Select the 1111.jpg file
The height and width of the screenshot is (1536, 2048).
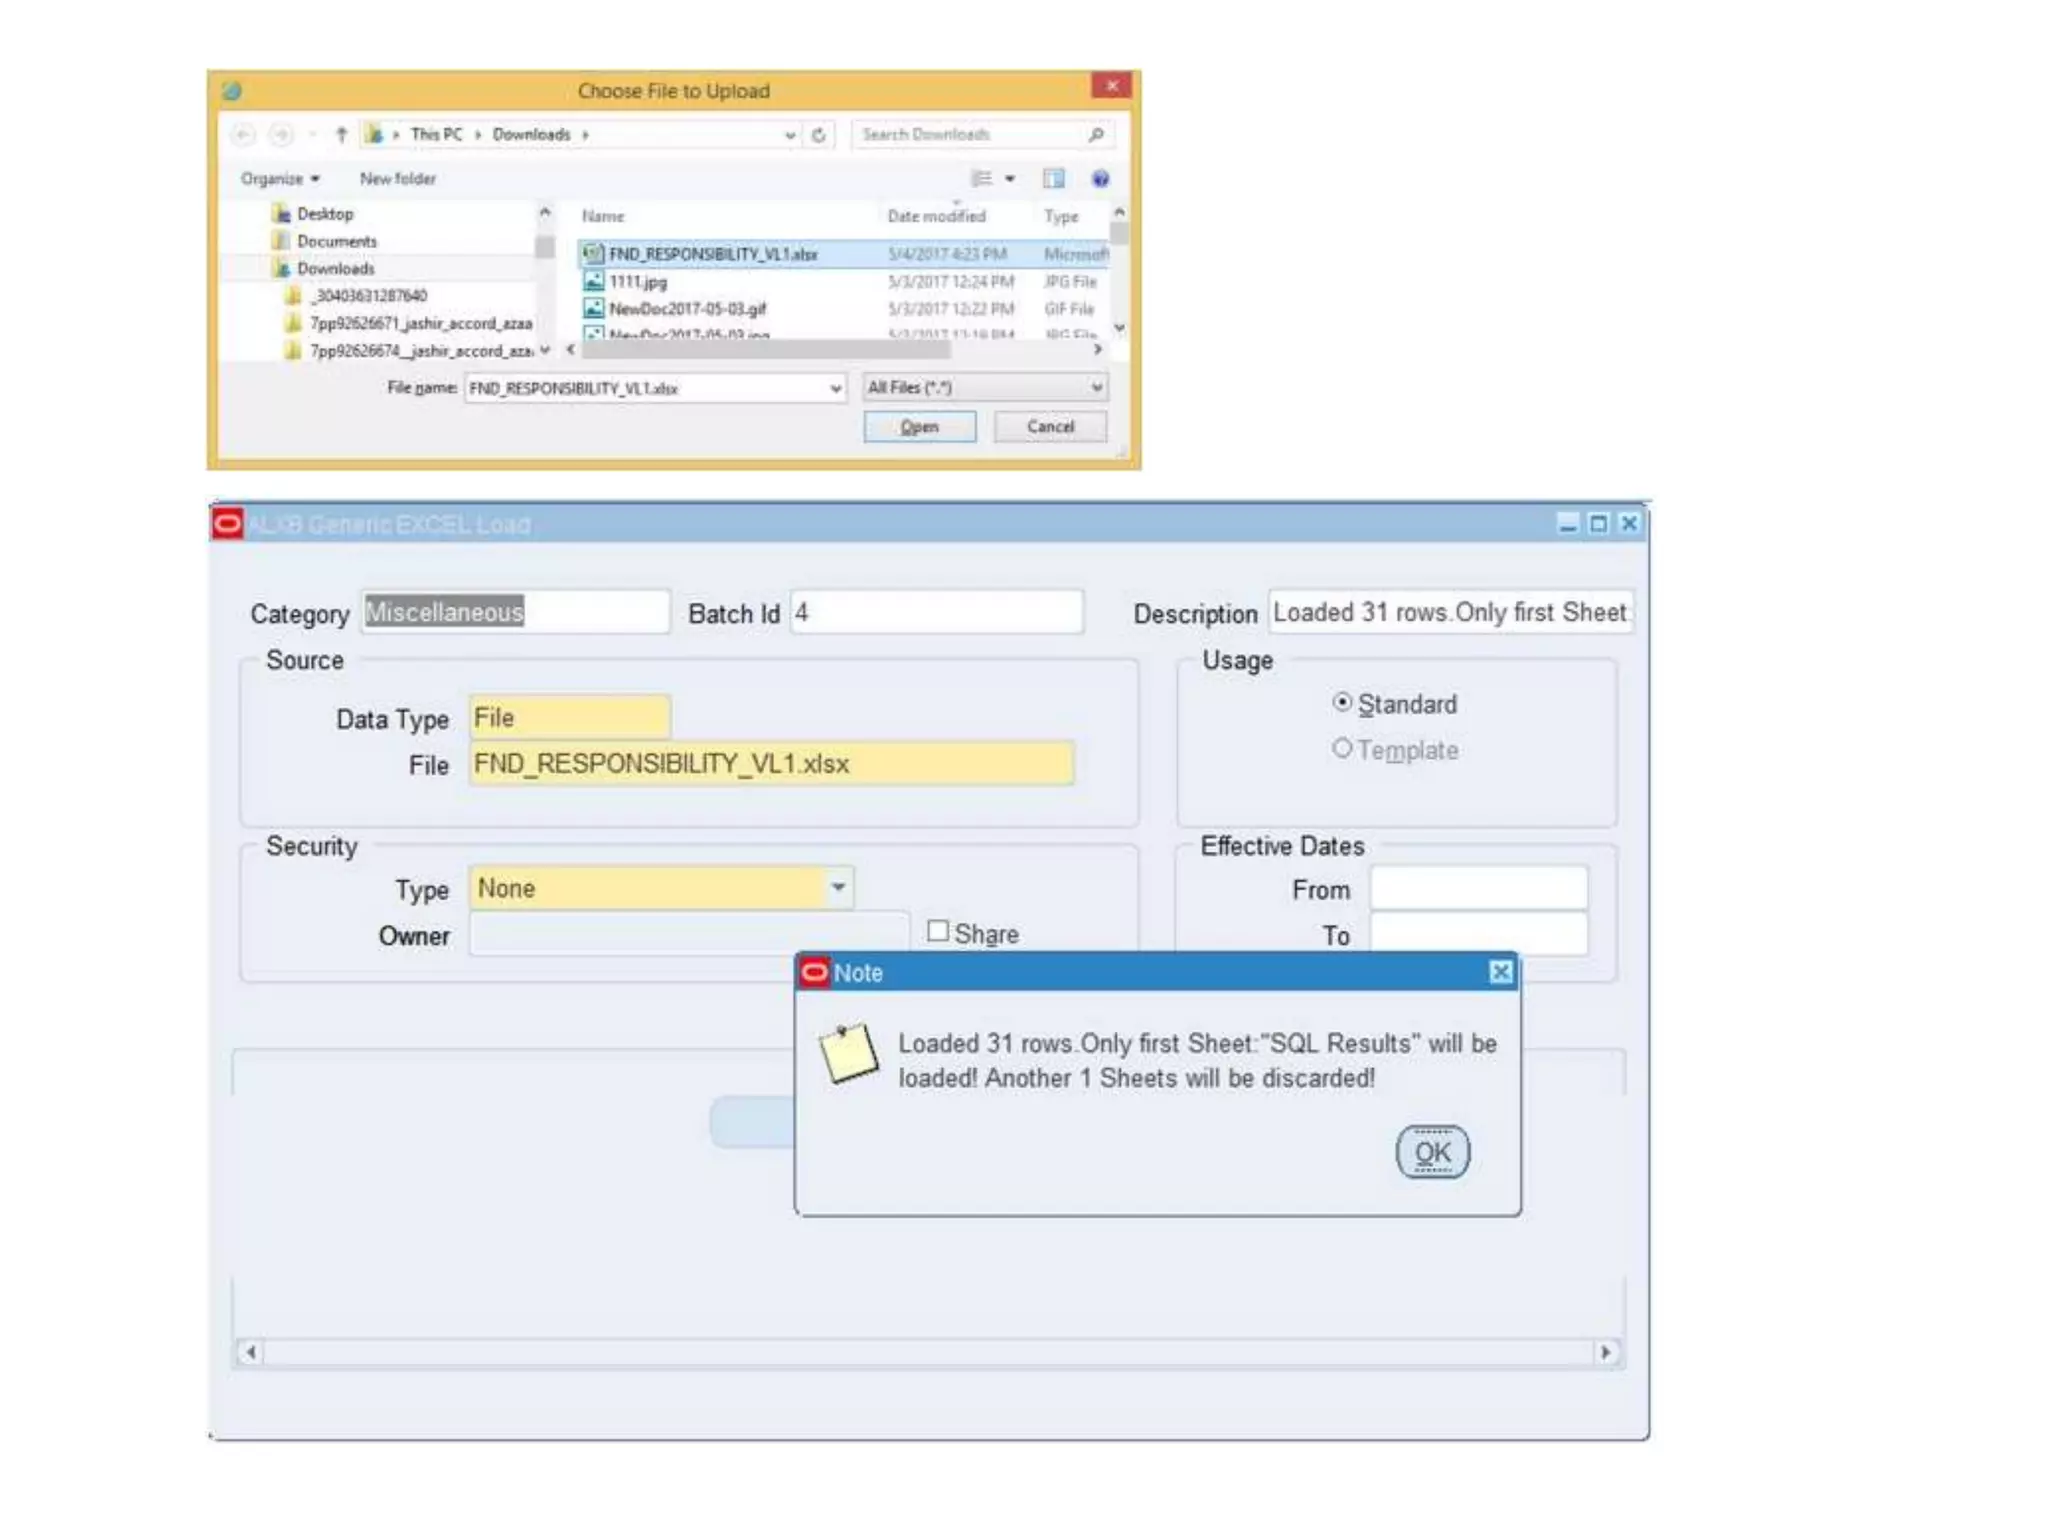point(638,282)
